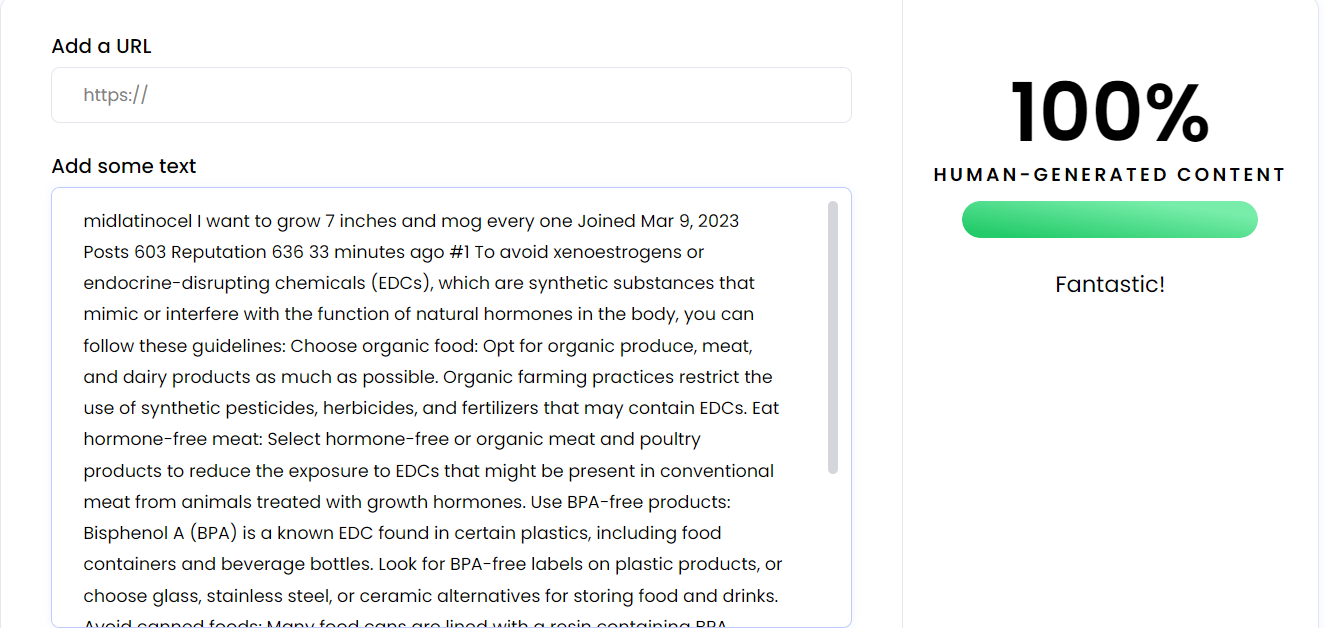Click "hormone-free meat:" at a line start
This screenshot has height=628, width=1327.
pyautogui.click(x=172, y=439)
